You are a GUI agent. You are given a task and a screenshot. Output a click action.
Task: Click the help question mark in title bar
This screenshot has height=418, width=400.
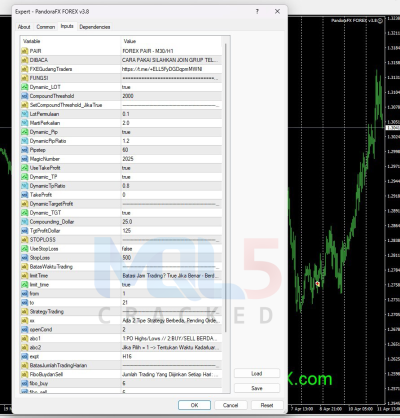click(x=257, y=11)
